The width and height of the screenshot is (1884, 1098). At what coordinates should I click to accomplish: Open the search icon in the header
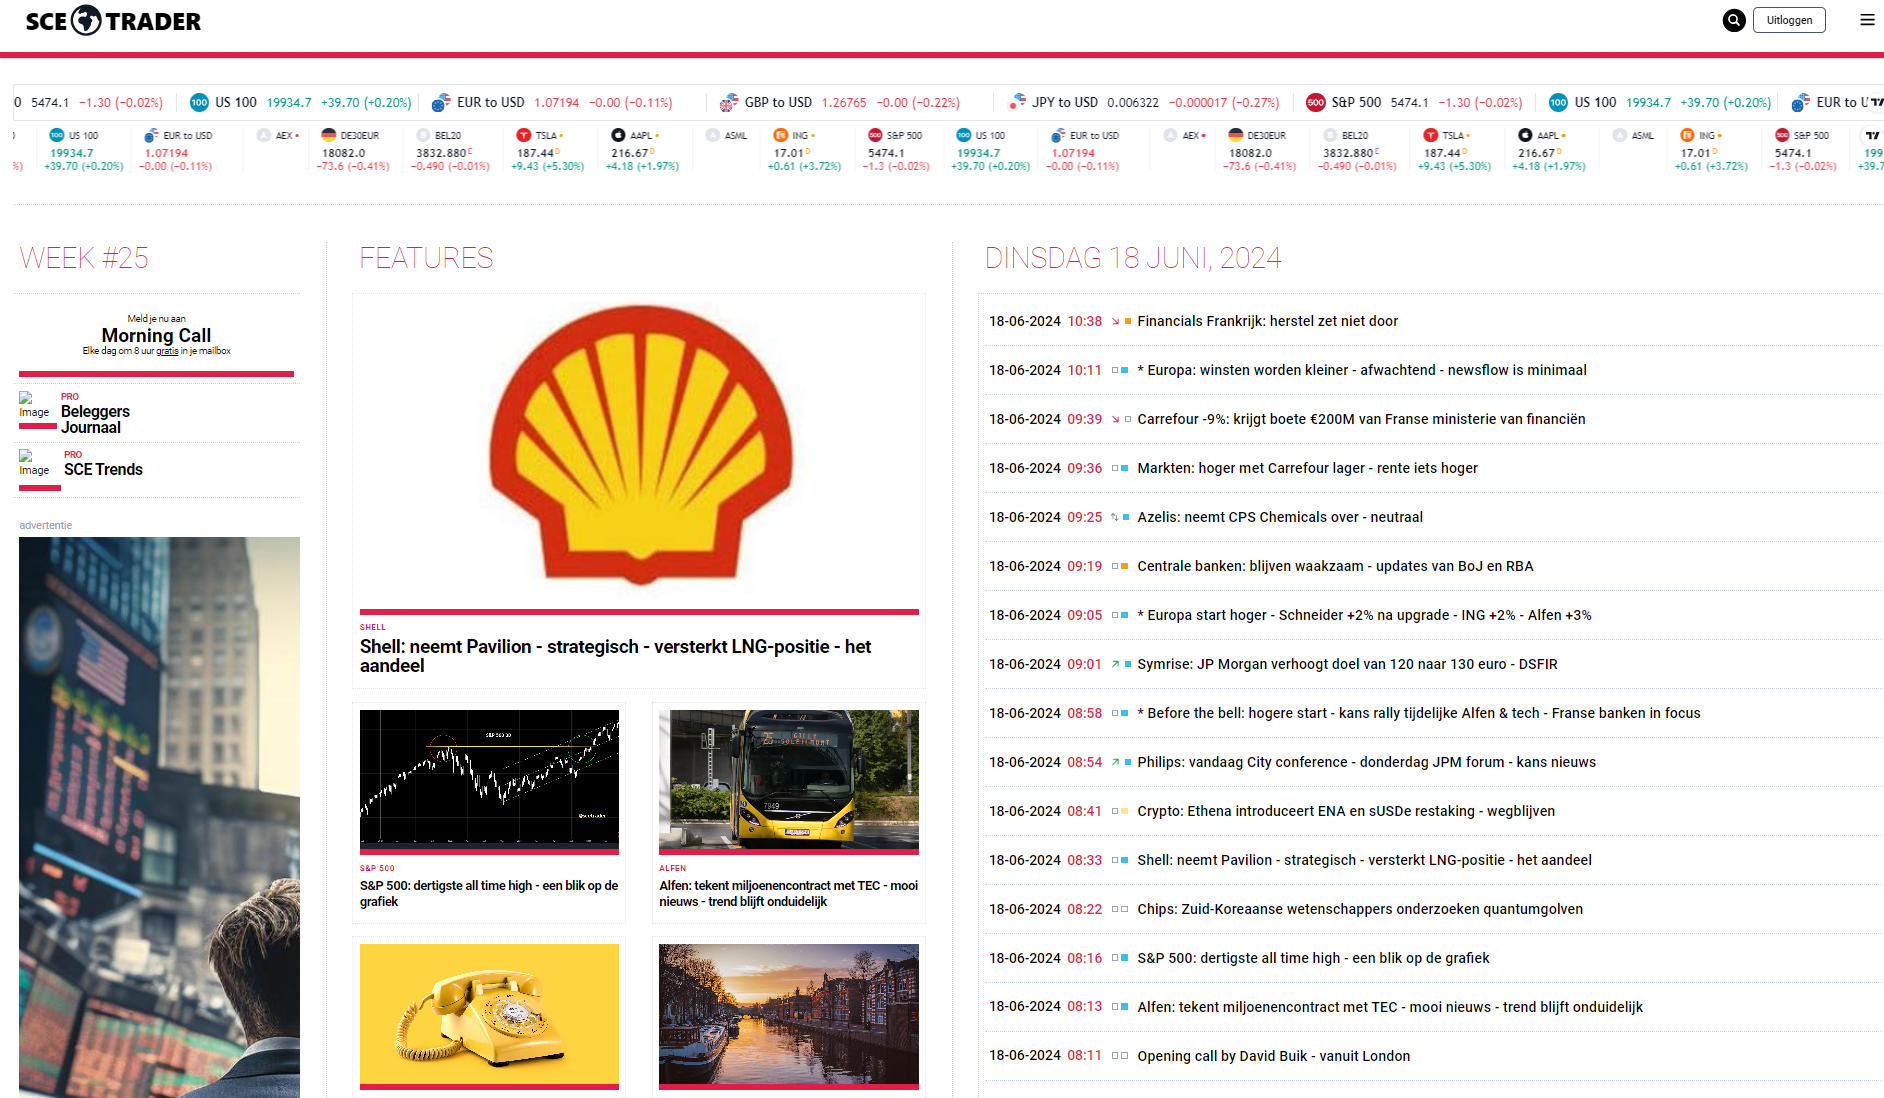1734,20
